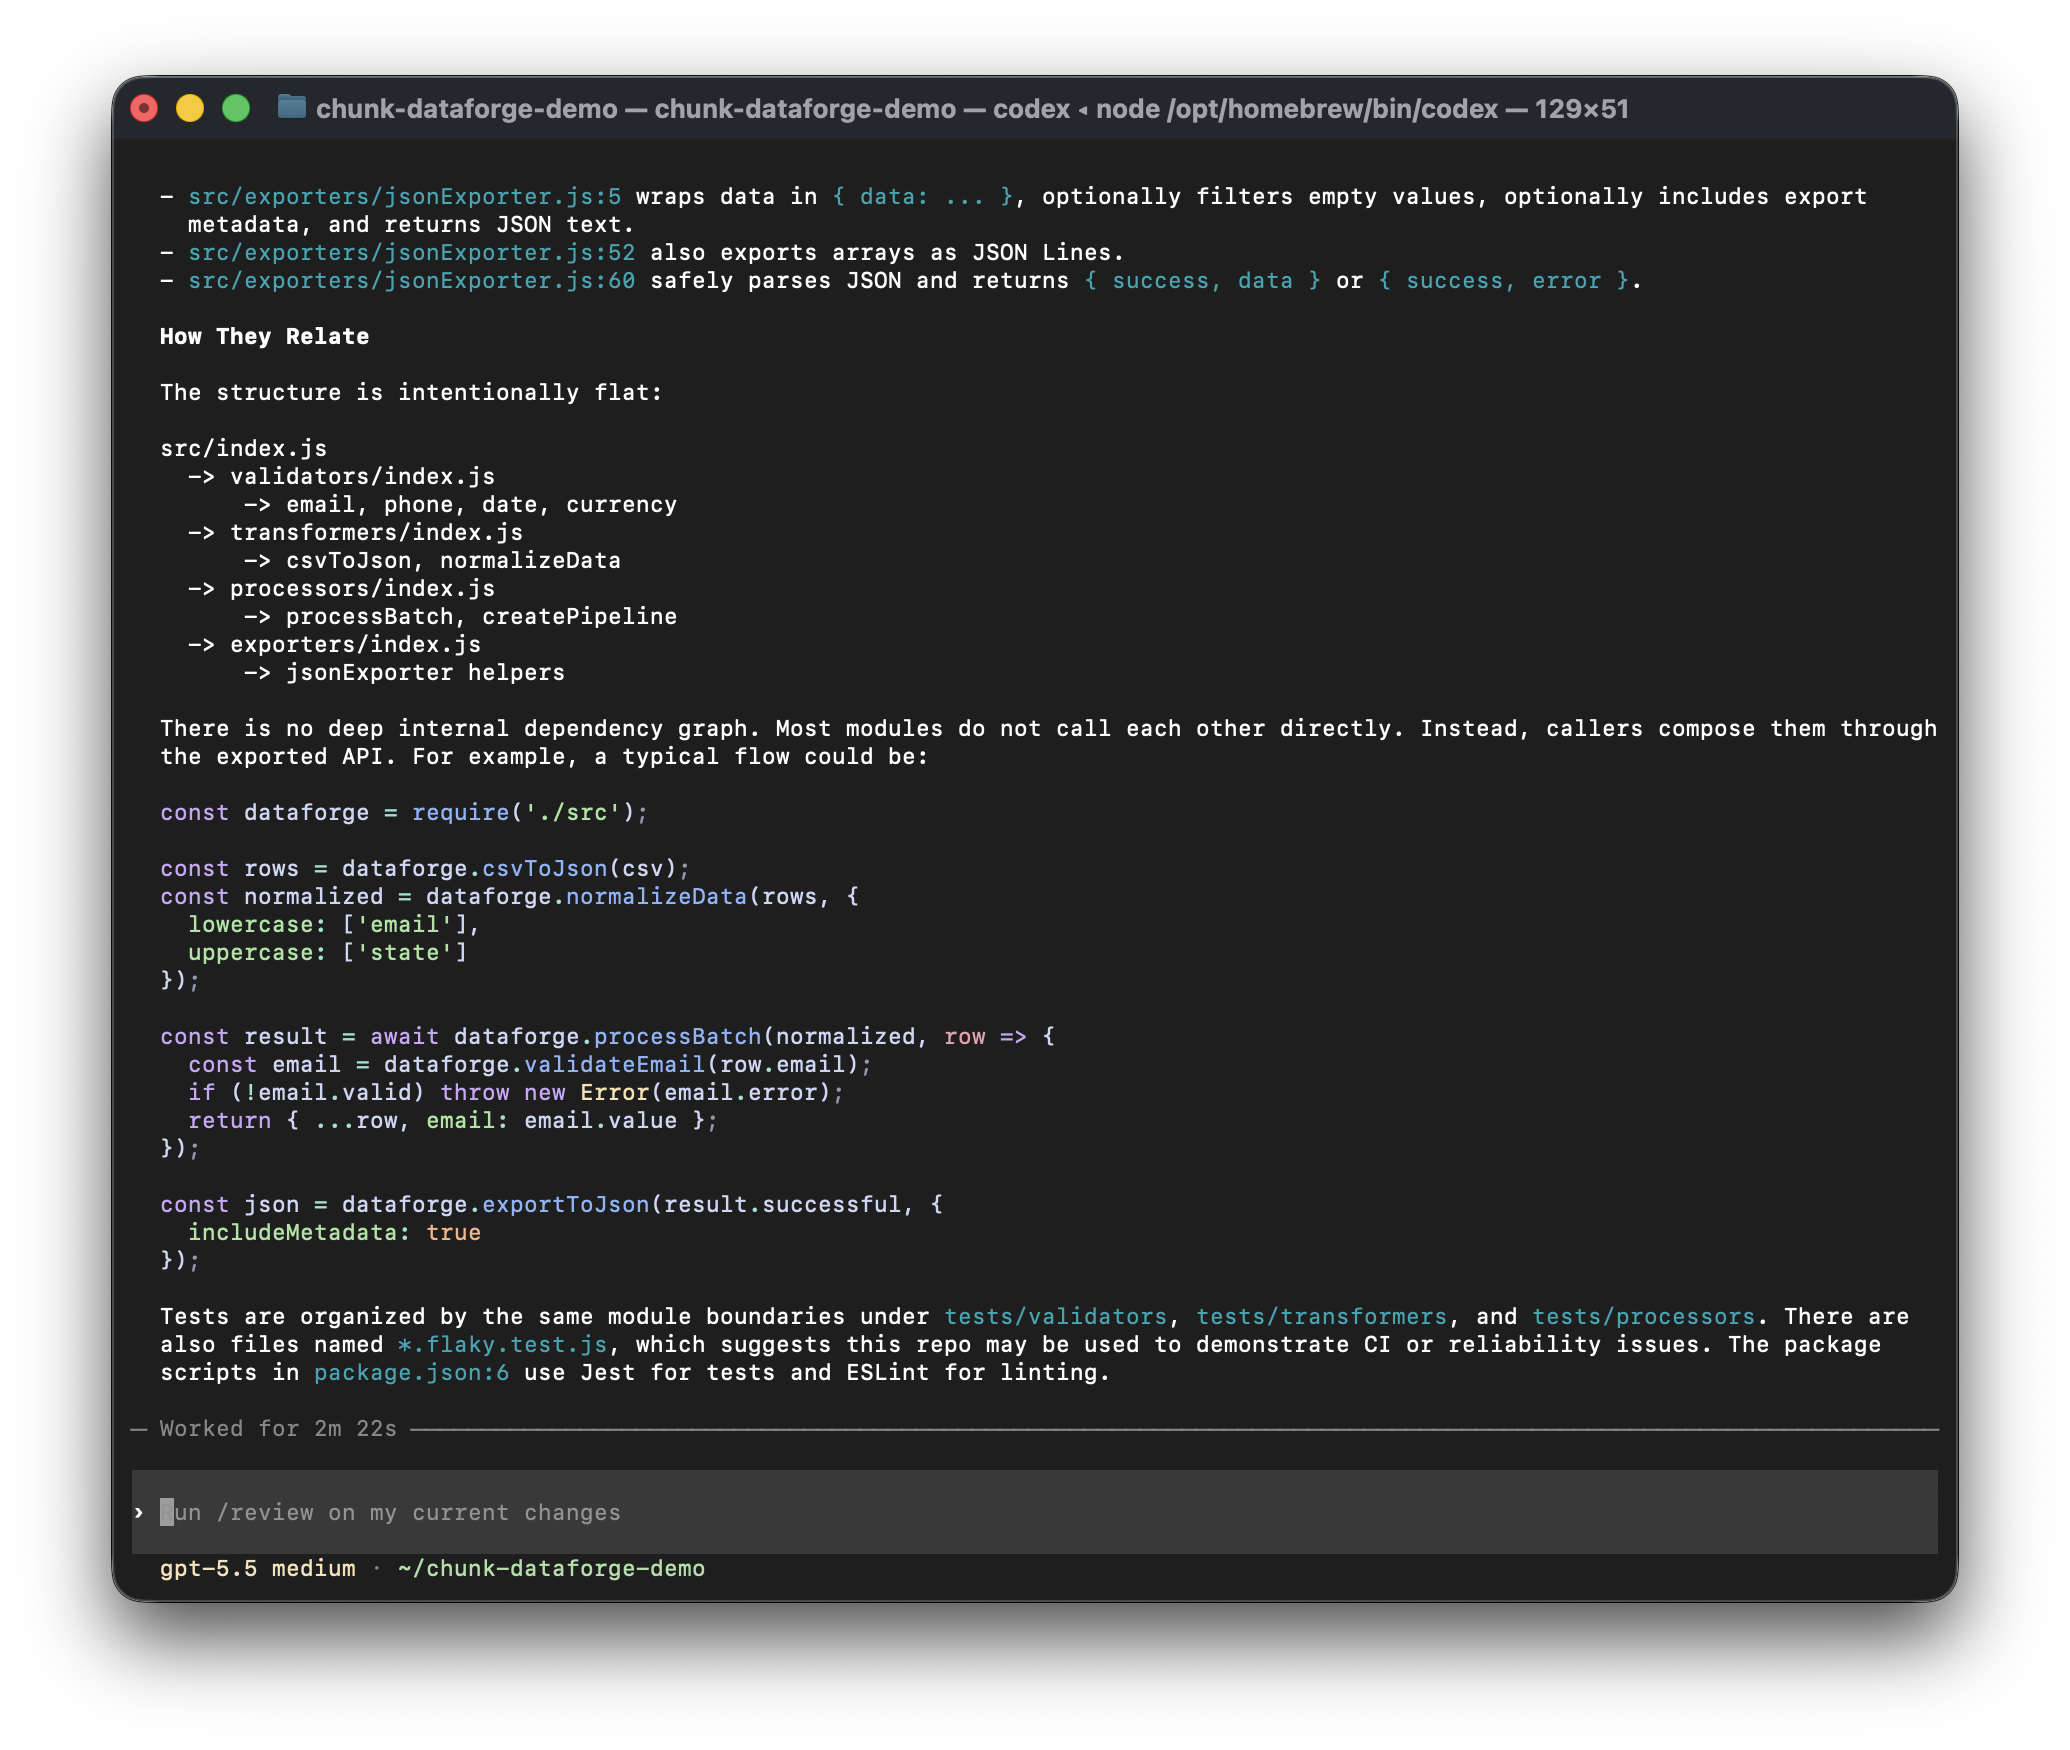Viewport: 2070px width, 1750px height.
Task: Click the lowercase: ['email'] code line
Action: pyautogui.click(x=335, y=924)
